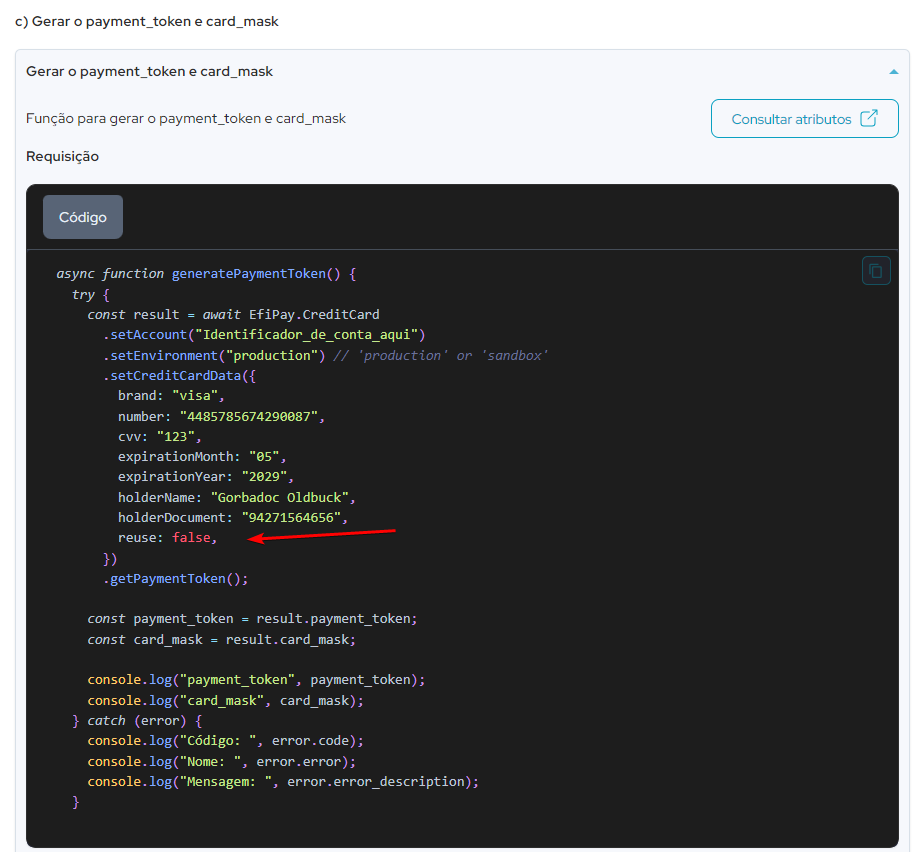The width and height of the screenshot is (918, 852).
Task: Click the description 'Função para gerar o payment_token e card_mask'
Action: click(x=186, y=119)
